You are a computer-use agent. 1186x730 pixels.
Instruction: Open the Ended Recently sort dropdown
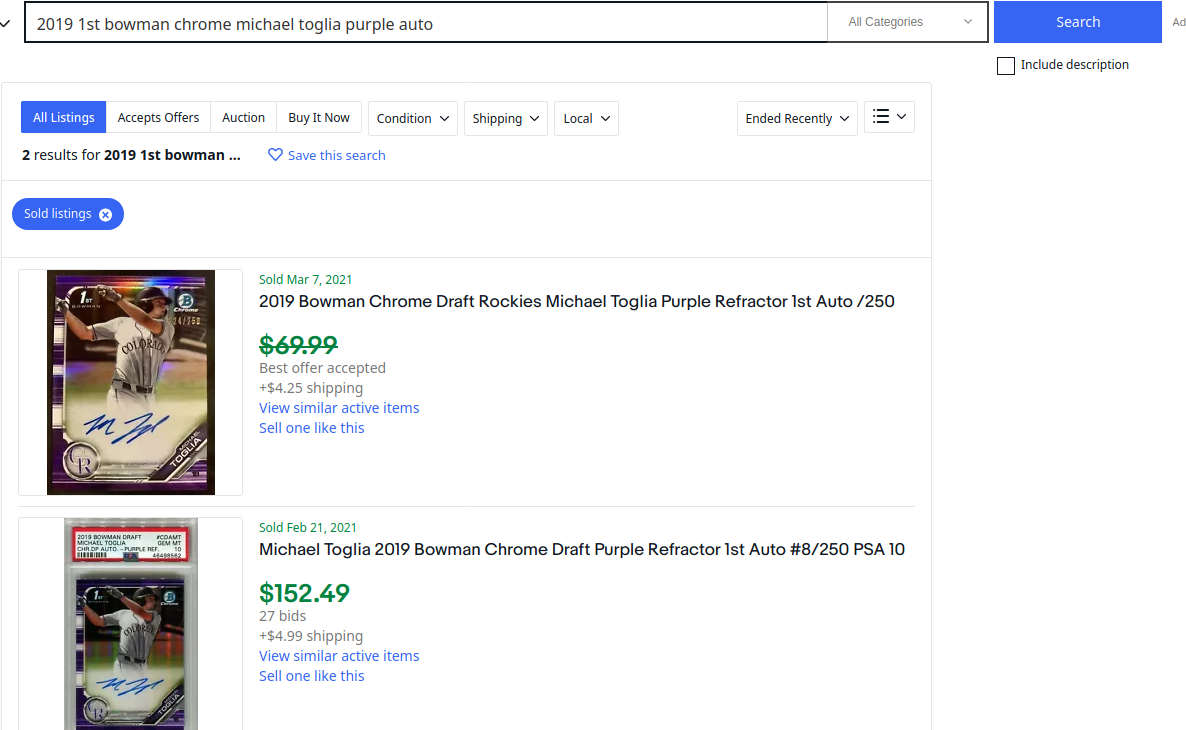point(797,118)
